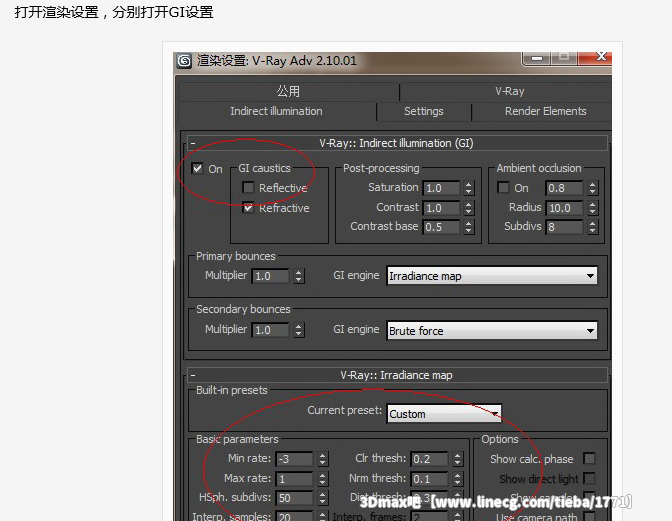The width and height of the screenshot is (672, 521).
Task: Click the Nrm thresh field
Action: click(x=429, y=479)
